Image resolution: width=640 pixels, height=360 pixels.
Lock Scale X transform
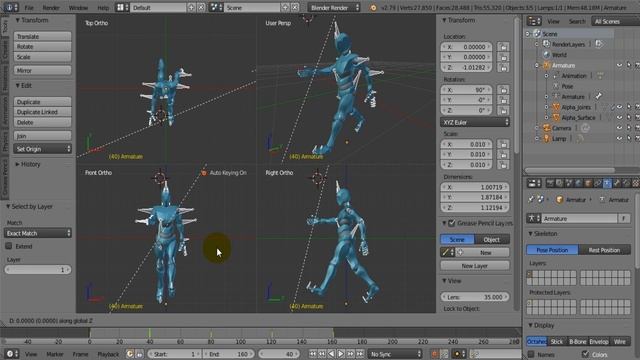pos(503,144)
